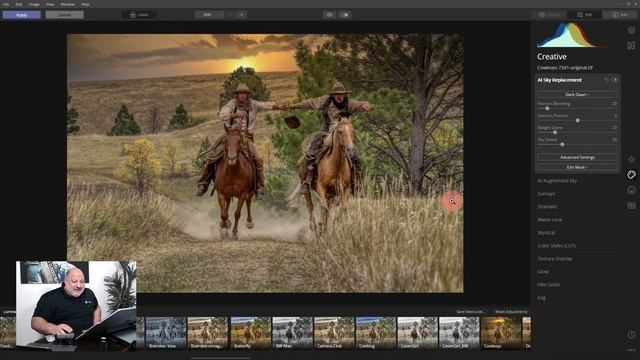Screen dimensions: 640x360
Task: Collapse the AI Sky Replacement header
Action: 559,80
